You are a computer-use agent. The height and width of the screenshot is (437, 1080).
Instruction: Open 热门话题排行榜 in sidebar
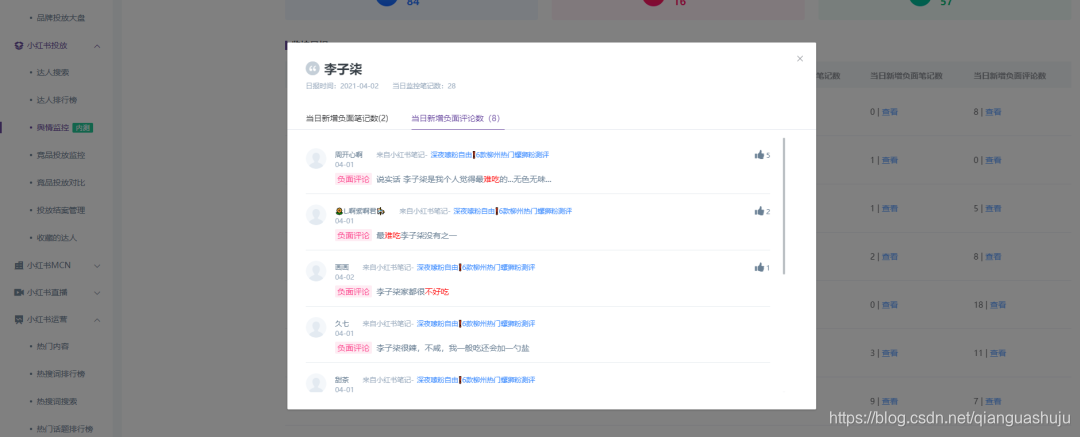(65, 429)
